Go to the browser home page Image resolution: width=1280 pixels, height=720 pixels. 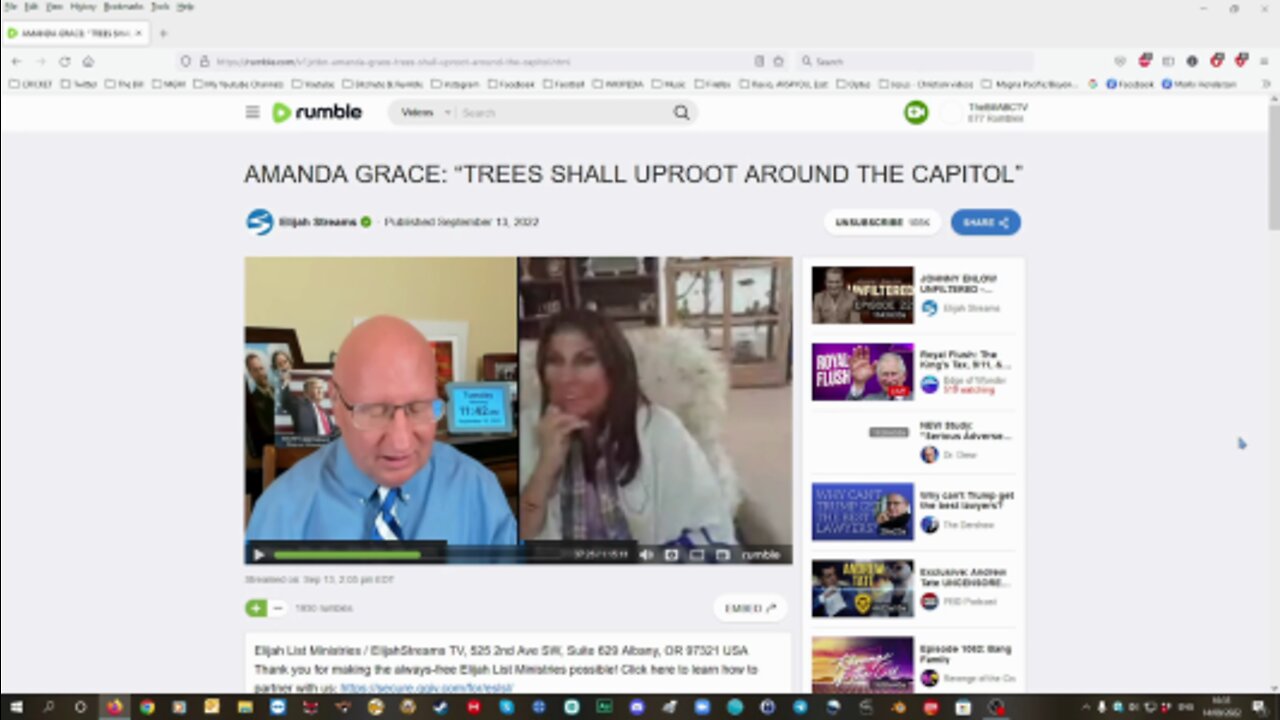click(88, 61)
